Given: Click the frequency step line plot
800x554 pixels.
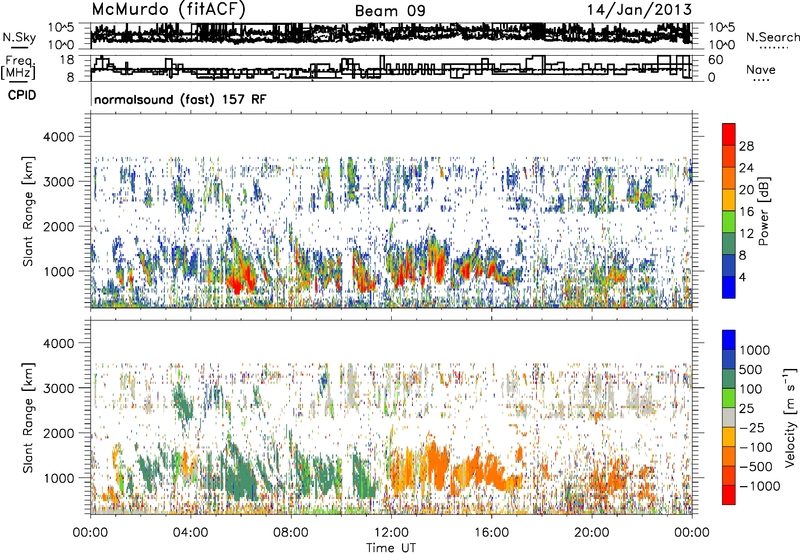Looking at the screenshot, I should (391, 67).
